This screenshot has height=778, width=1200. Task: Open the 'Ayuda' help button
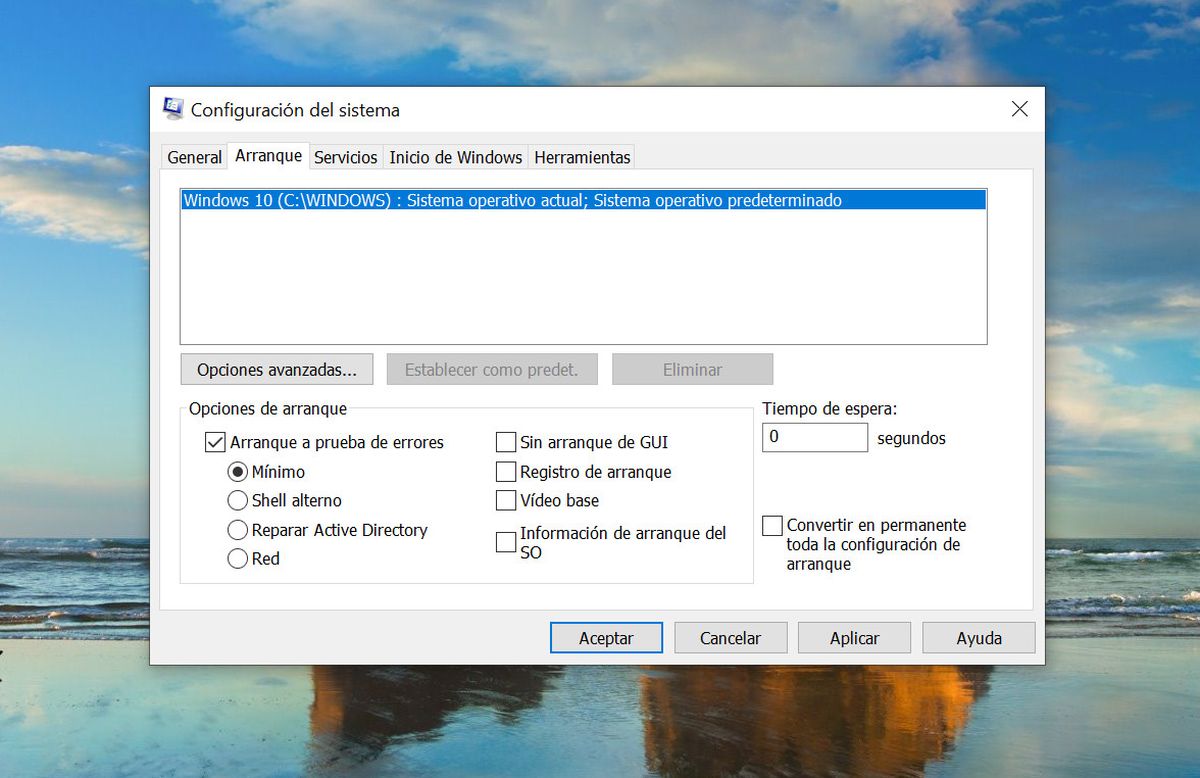point(978,637)
